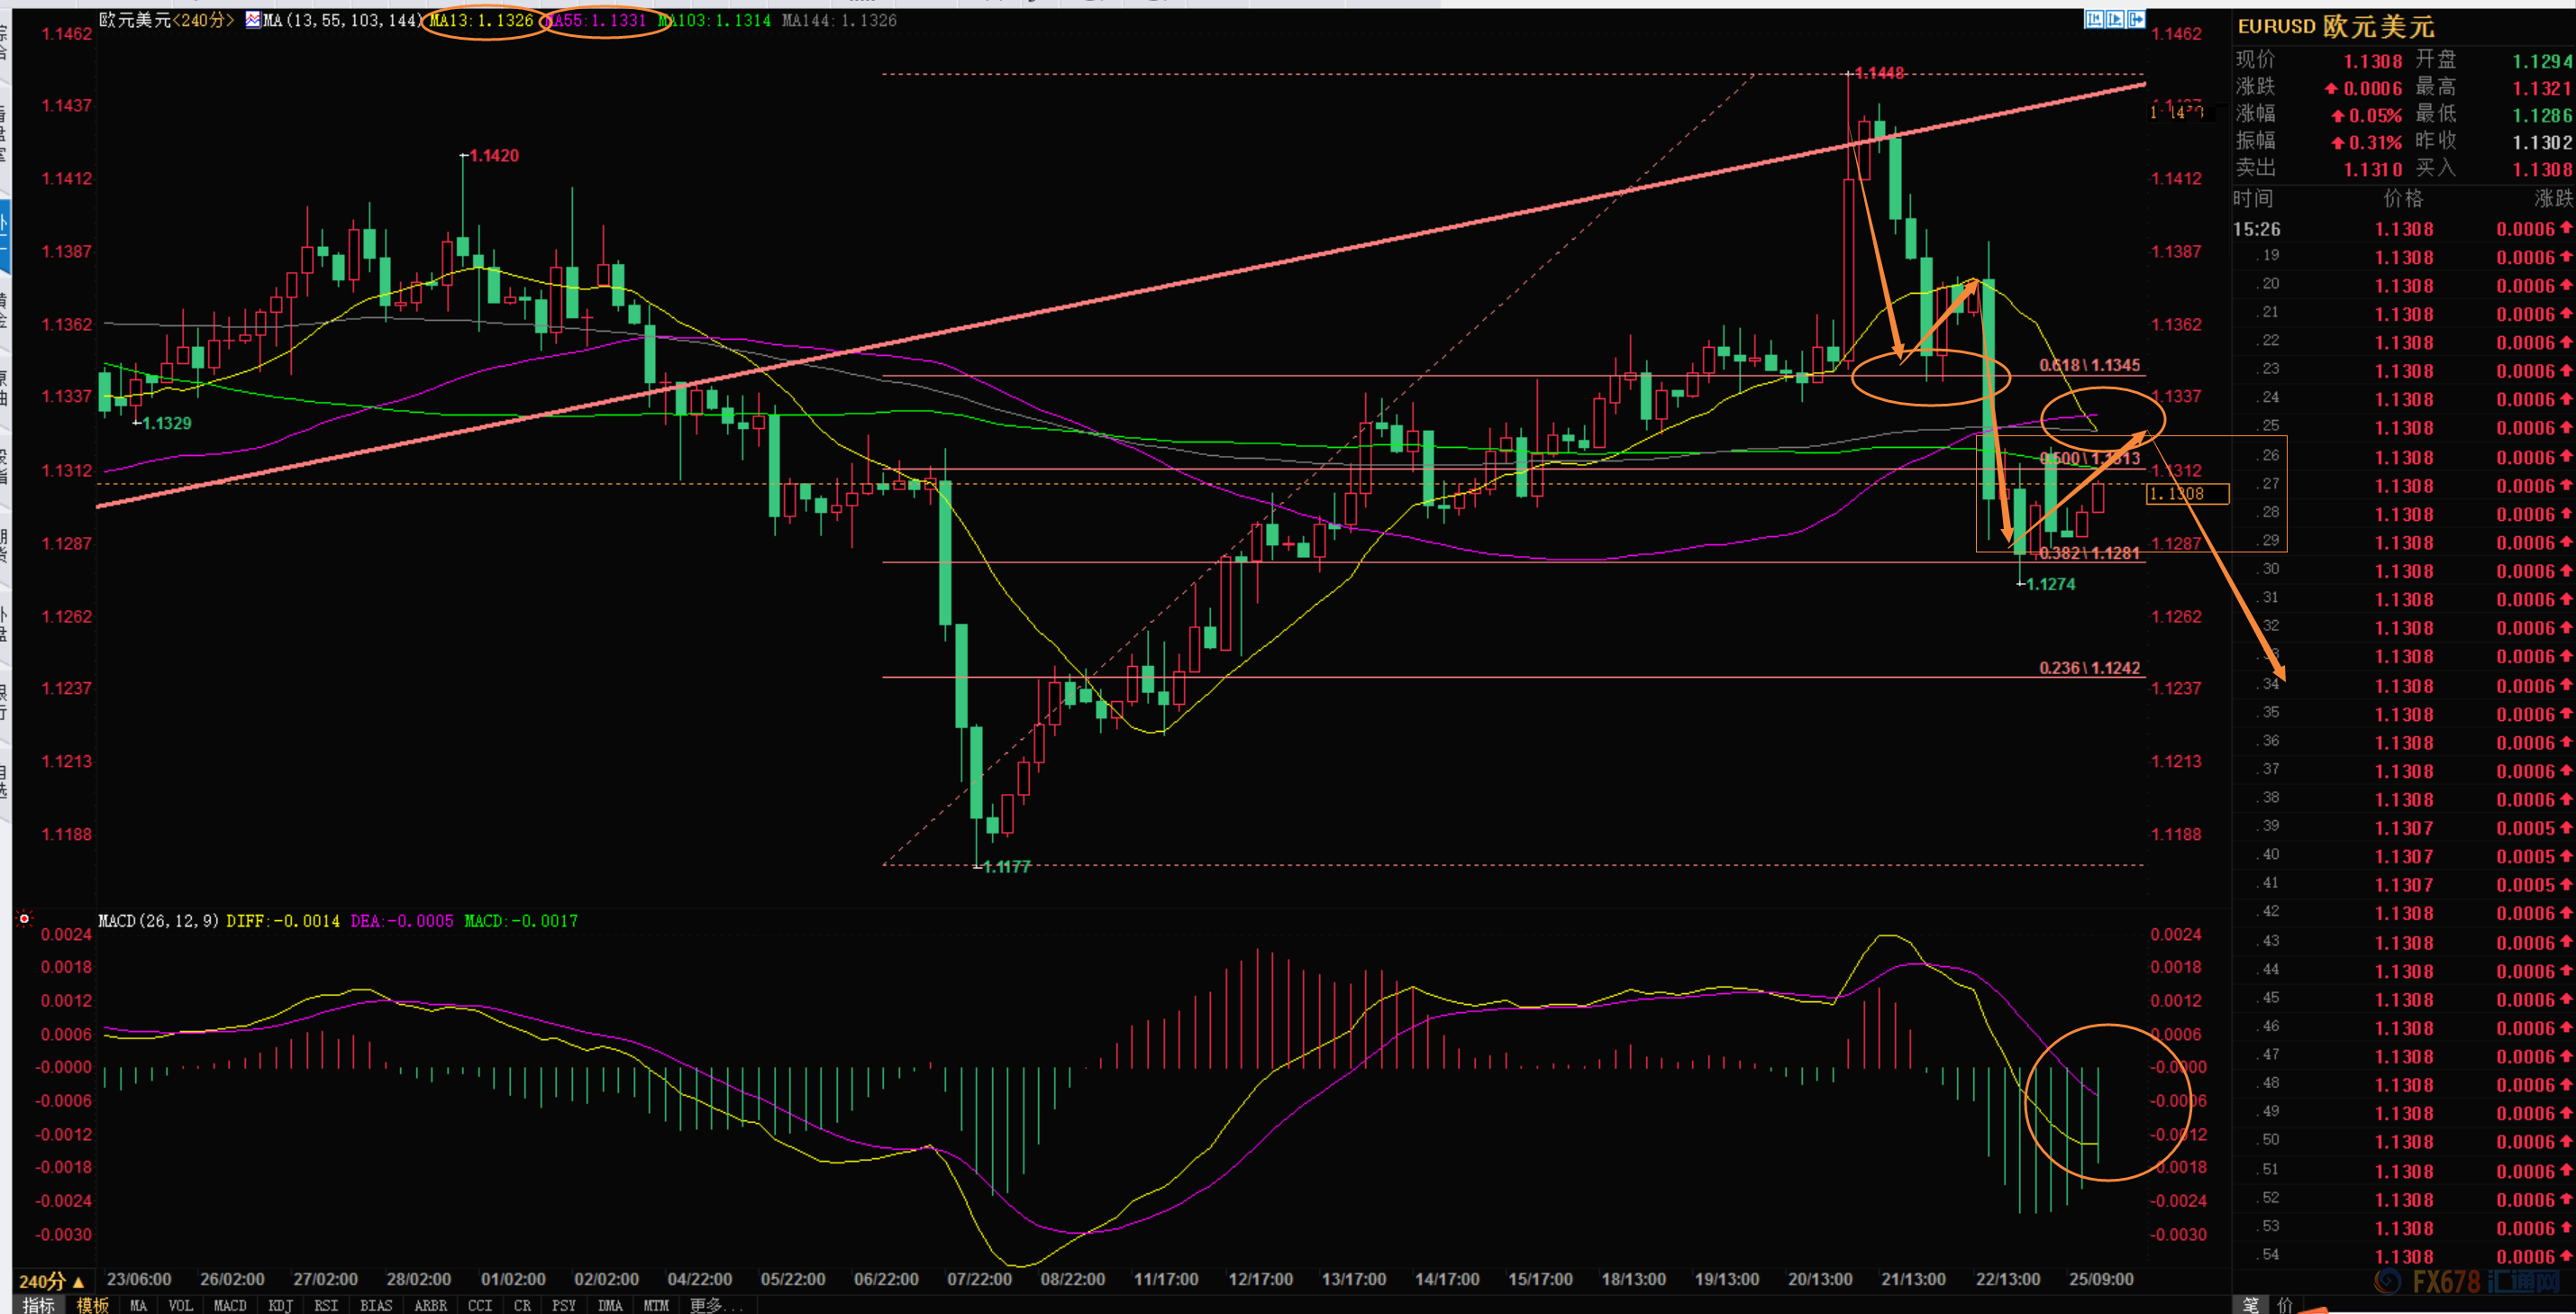Click the fit-chart-width icon at top right
The image size is (2576, 1314).
click(x=2094, y=19)
